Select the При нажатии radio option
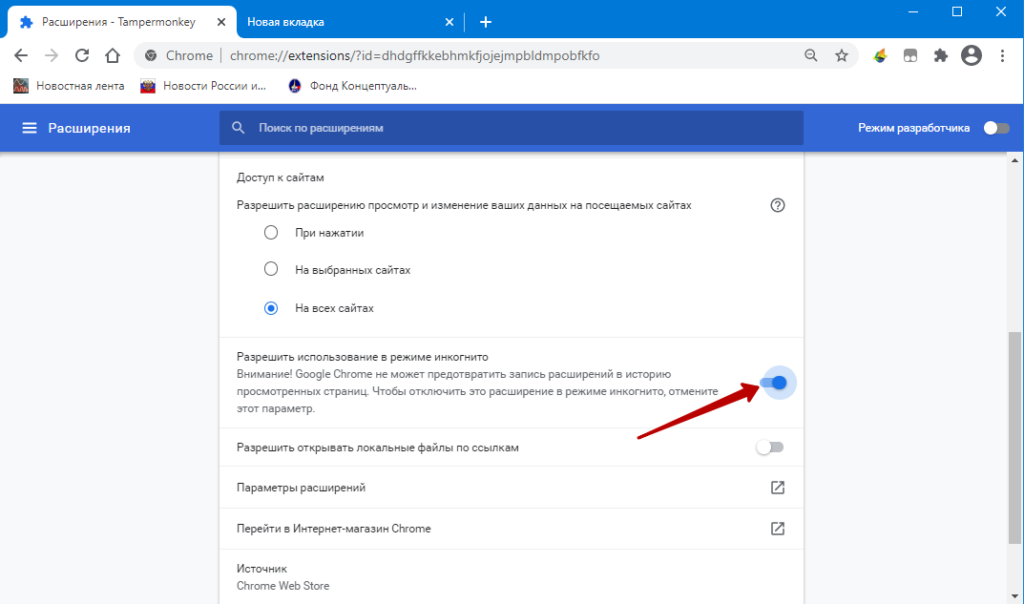Screen dimensions: 1024x604 click(271, 233)
